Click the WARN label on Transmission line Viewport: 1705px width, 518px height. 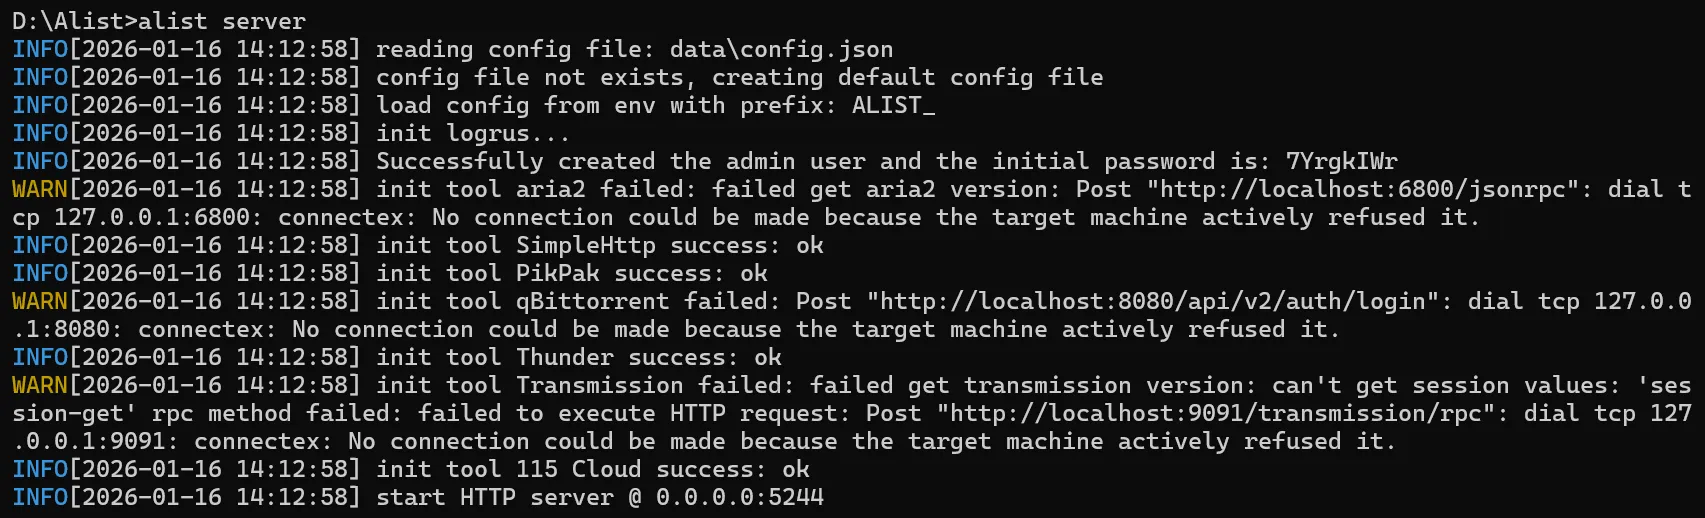tap(40, 385)
